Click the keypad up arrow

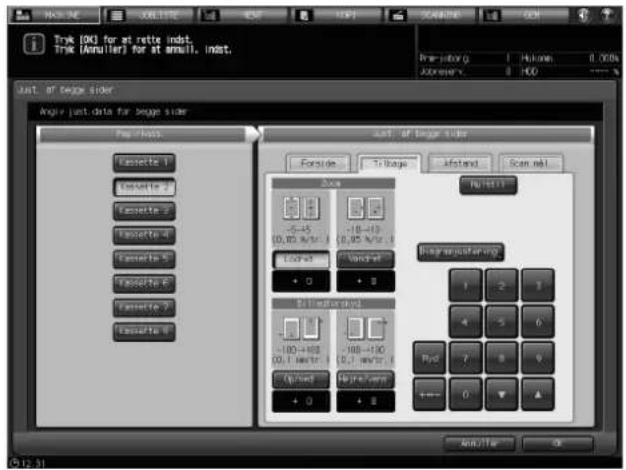(538, 395)
